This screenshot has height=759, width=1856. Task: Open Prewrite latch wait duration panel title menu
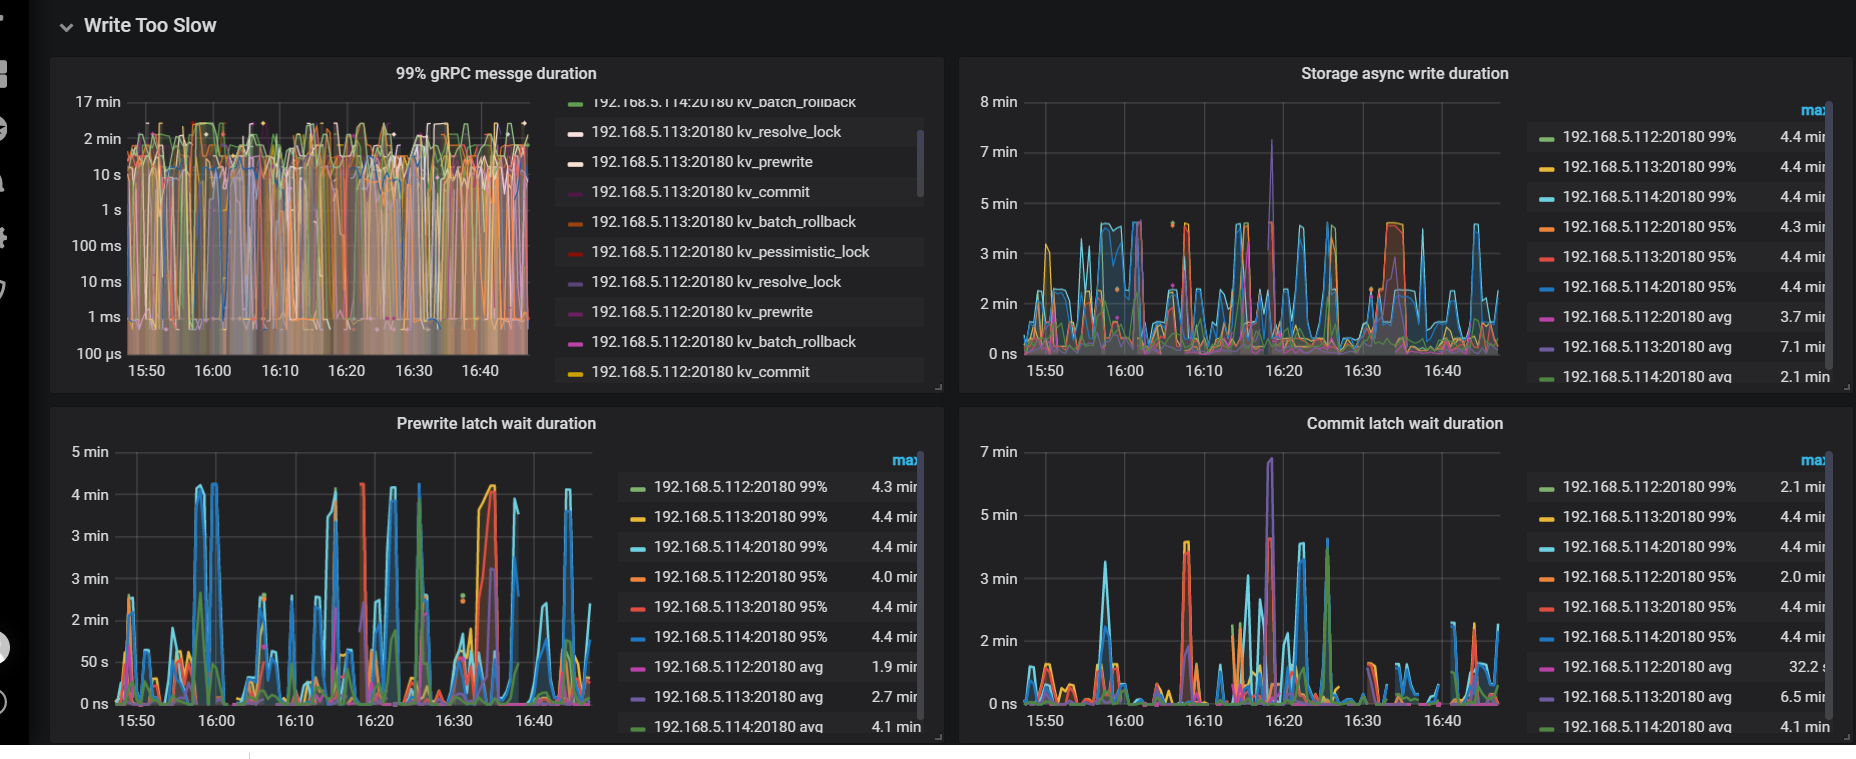tap(496, 424)
